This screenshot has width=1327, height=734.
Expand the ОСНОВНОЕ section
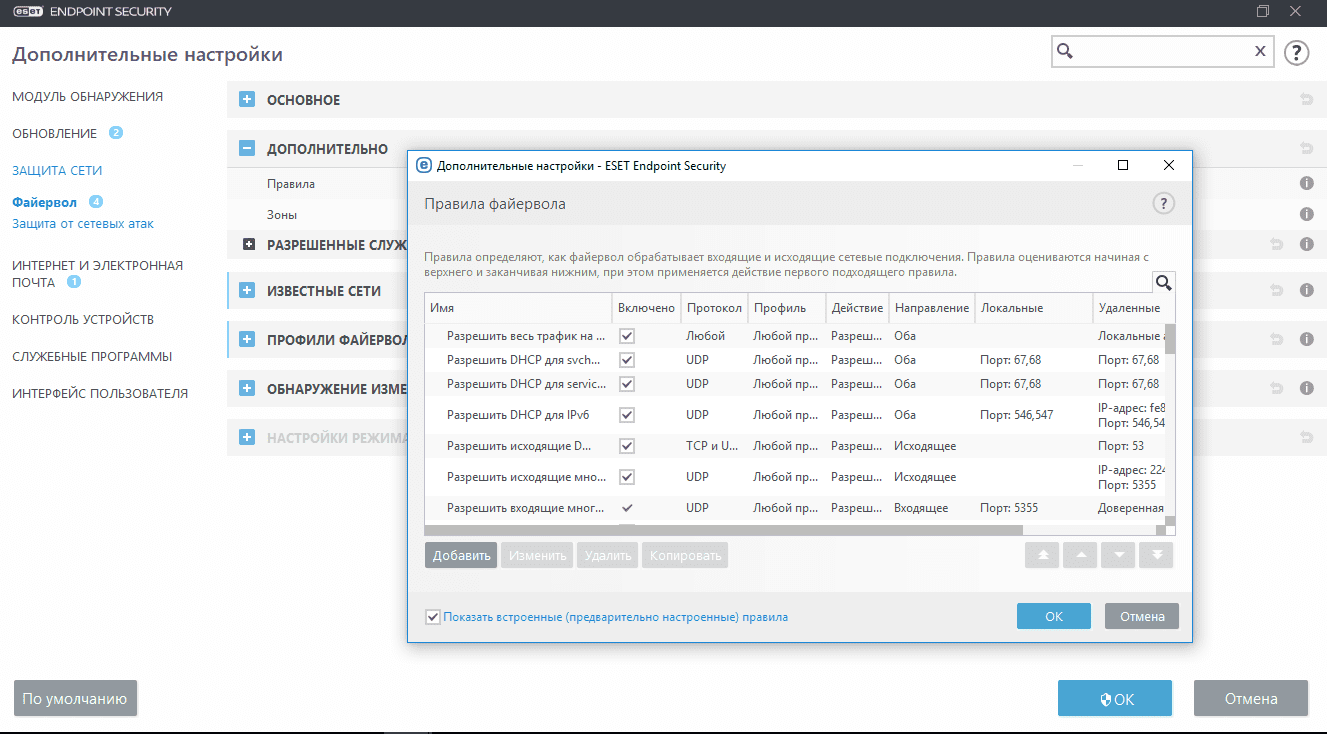pyautogui.click(x=247, y=100)
